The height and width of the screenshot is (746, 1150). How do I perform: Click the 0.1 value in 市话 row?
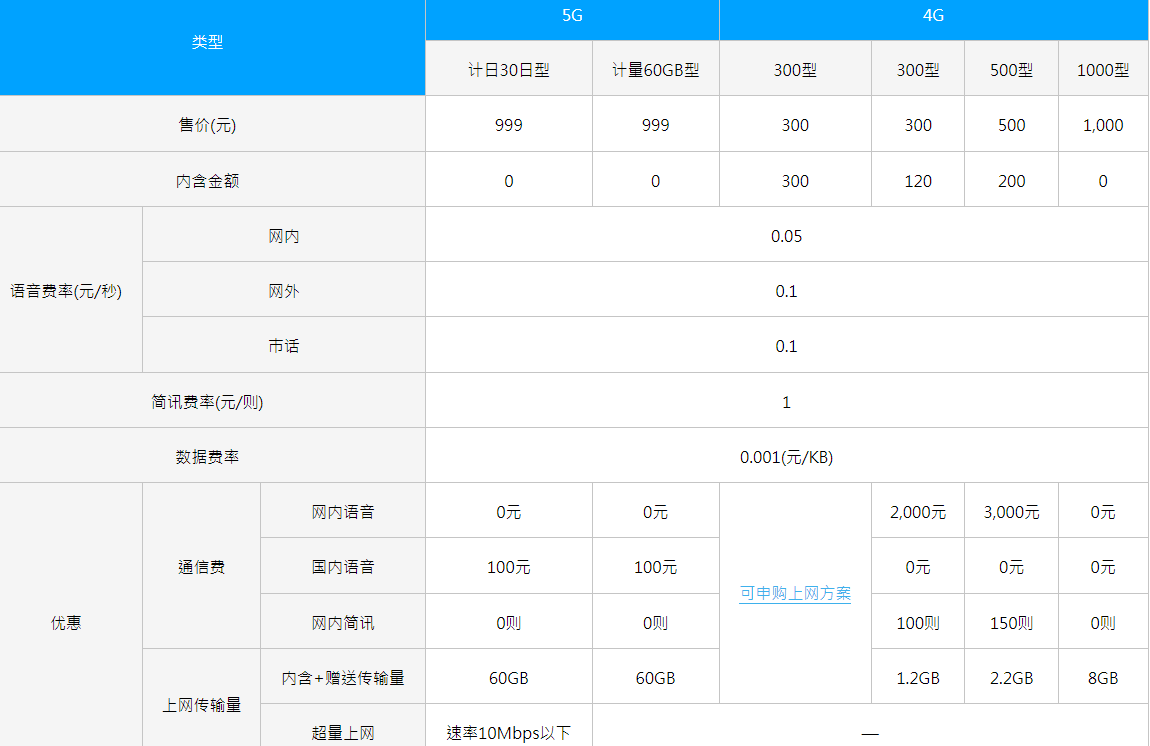point(786,346)
